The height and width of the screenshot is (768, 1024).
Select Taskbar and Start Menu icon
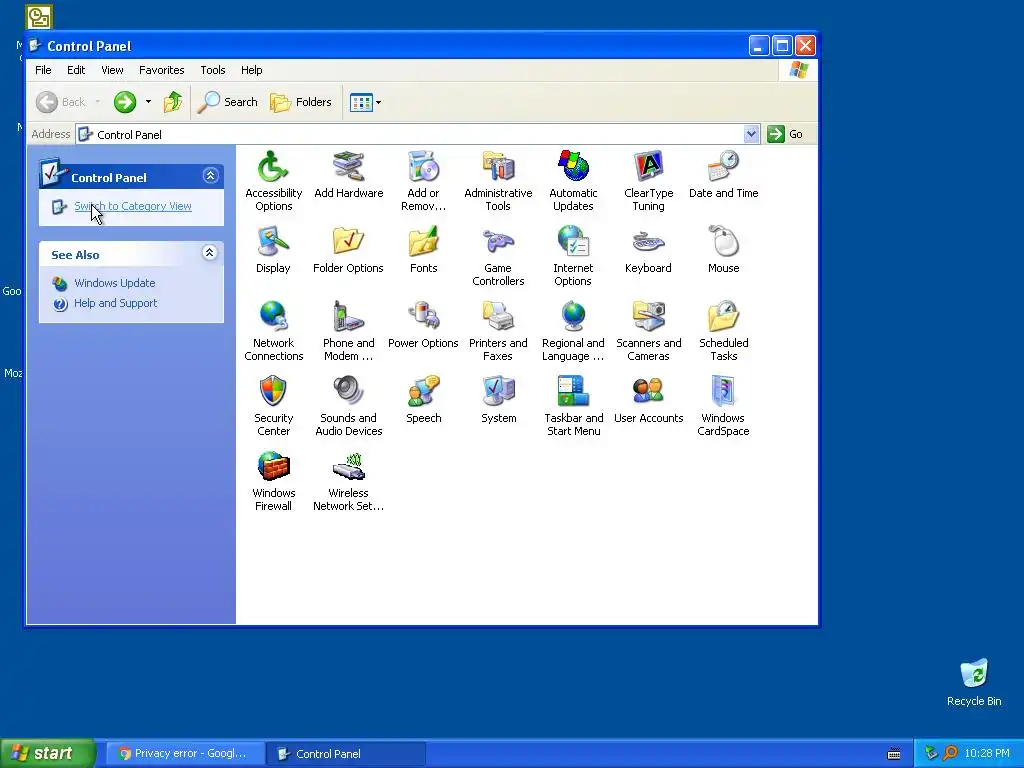click(573, 392)
